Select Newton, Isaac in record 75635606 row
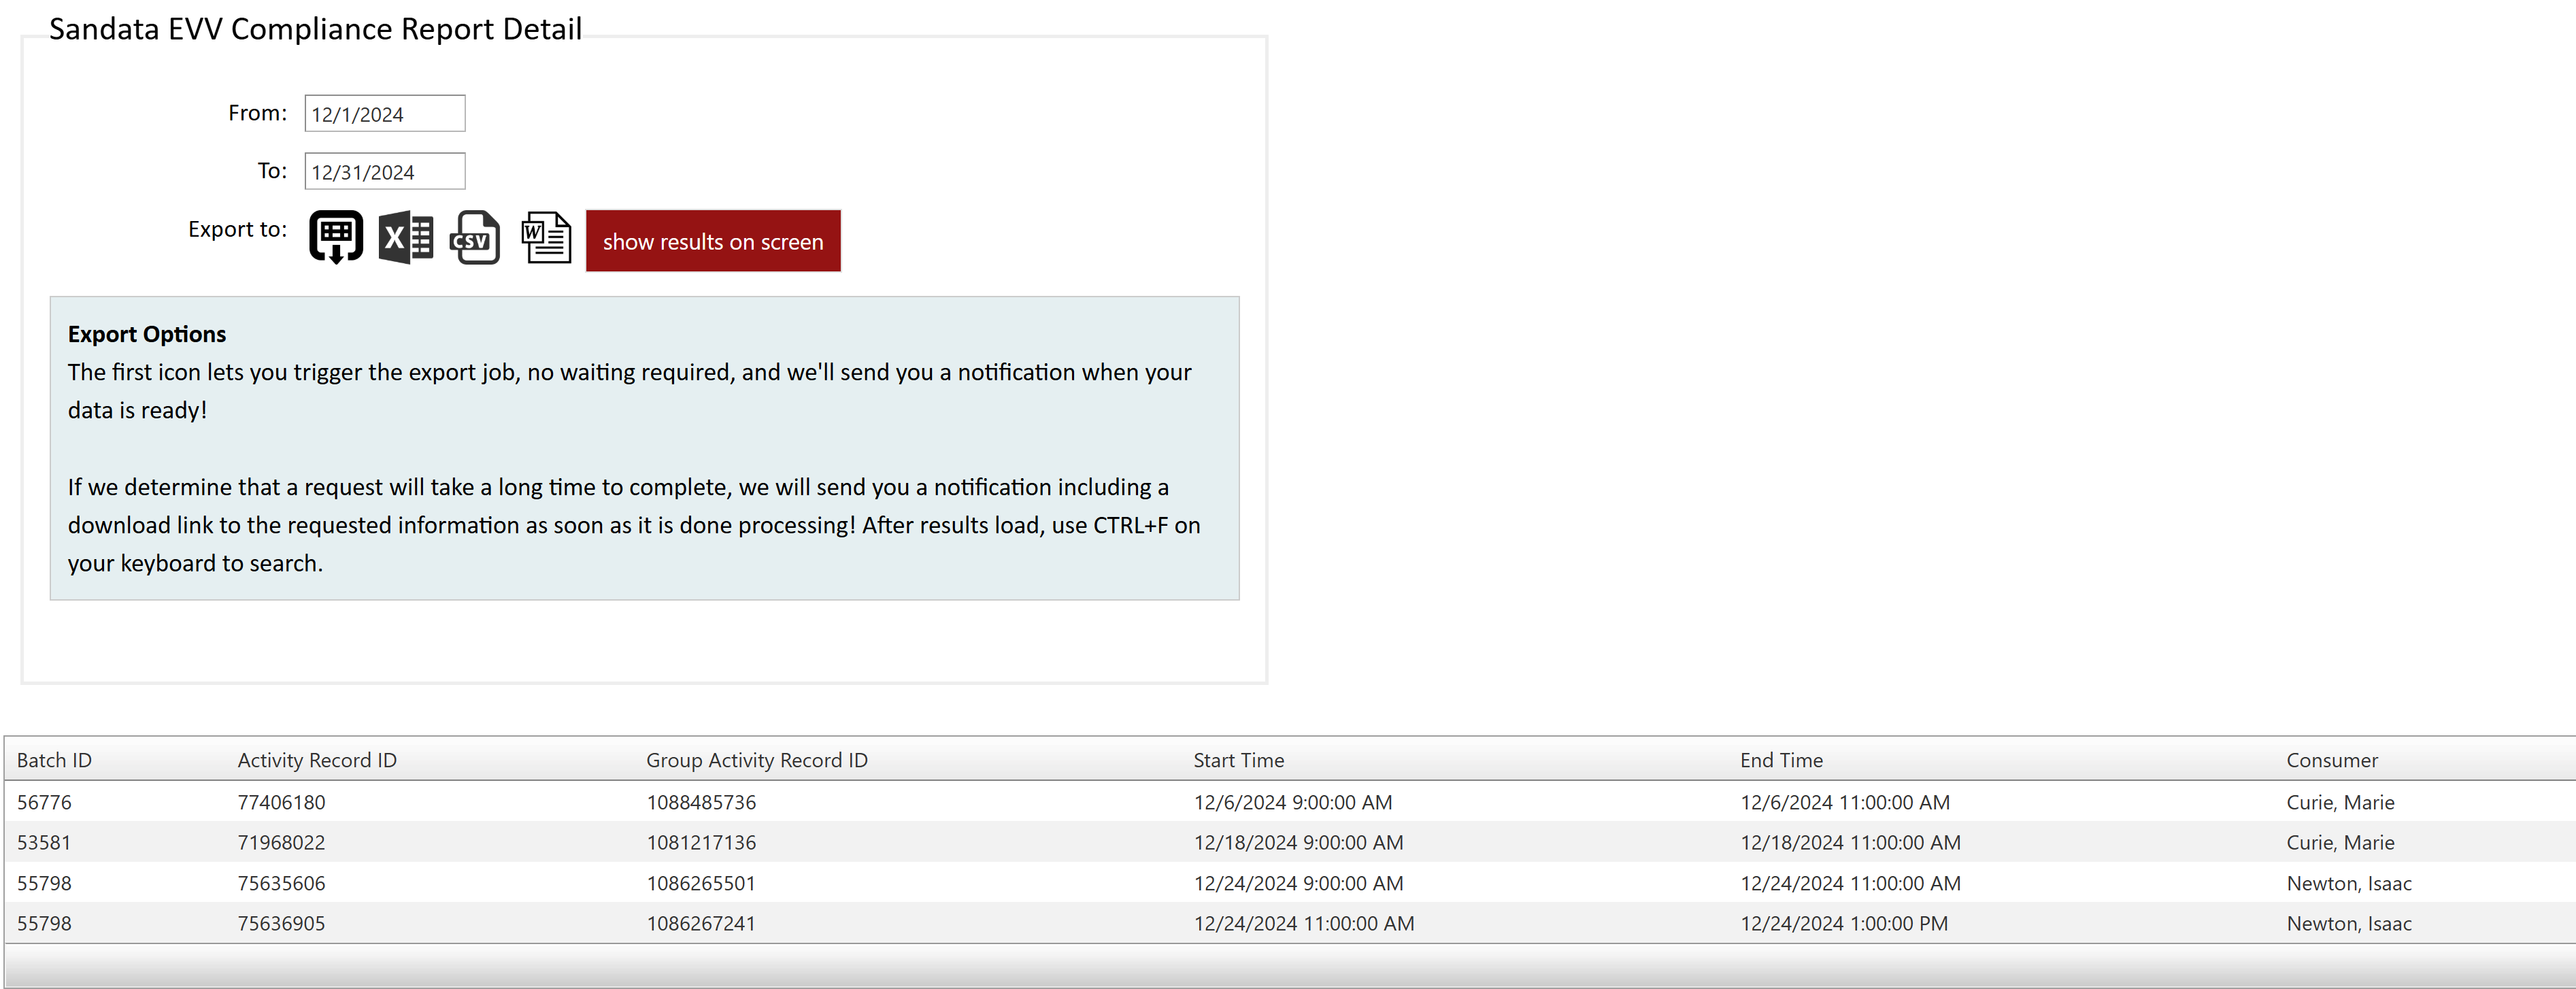Viewport: 2576px width, 989px height. [2349, 884]
